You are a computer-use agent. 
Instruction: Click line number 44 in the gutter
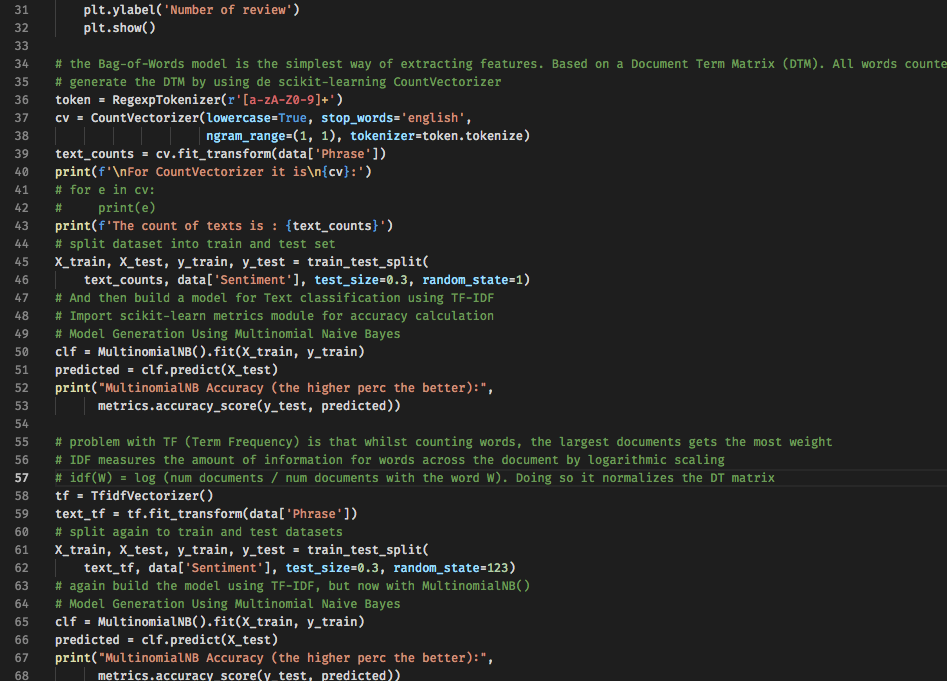pos(22,244)
